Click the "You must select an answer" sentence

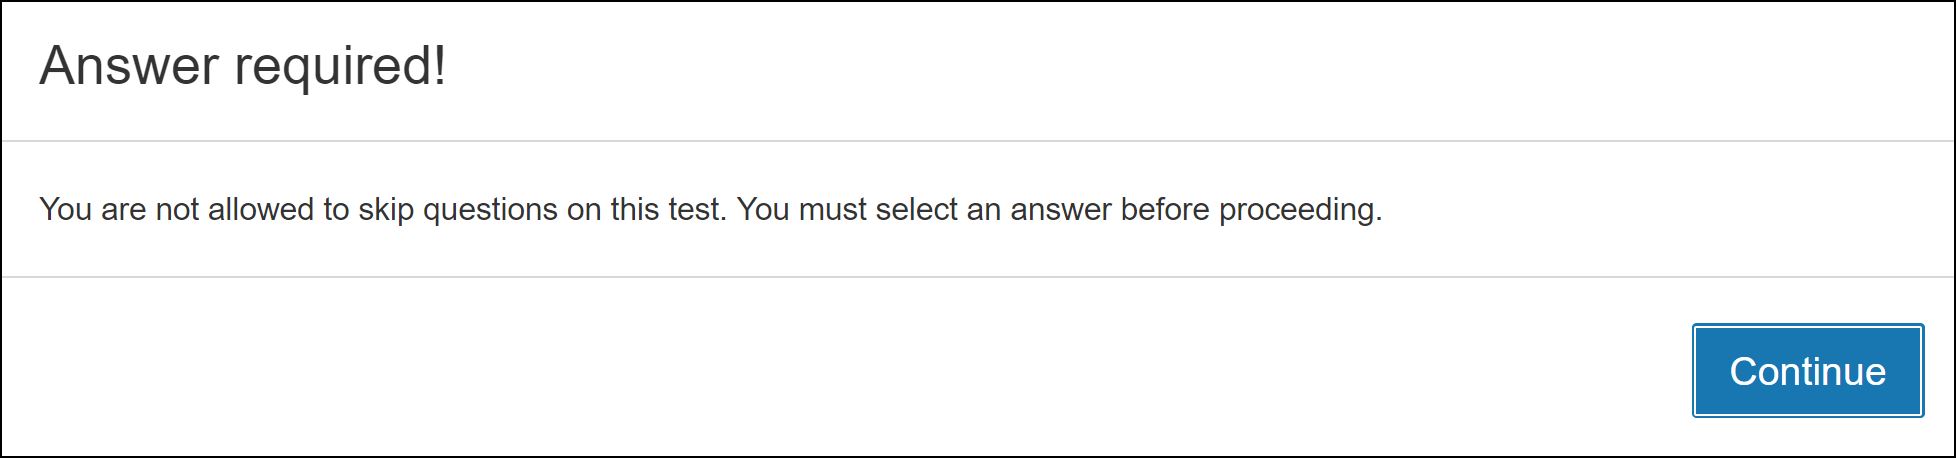(1059, 209)
